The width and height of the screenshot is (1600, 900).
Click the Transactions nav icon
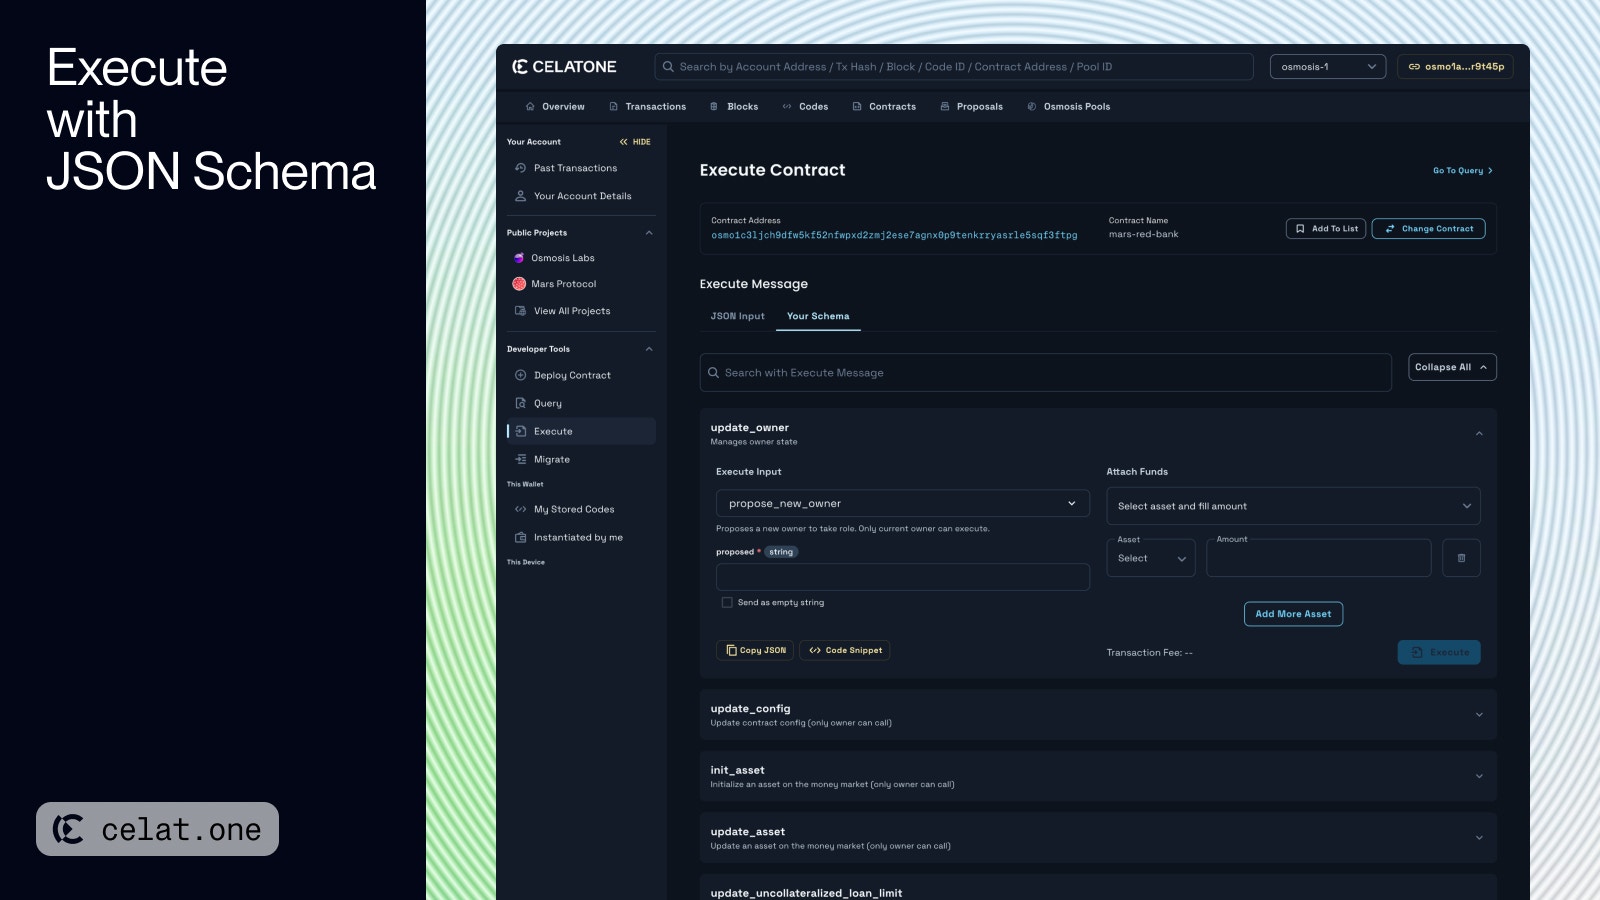(613, 107)
